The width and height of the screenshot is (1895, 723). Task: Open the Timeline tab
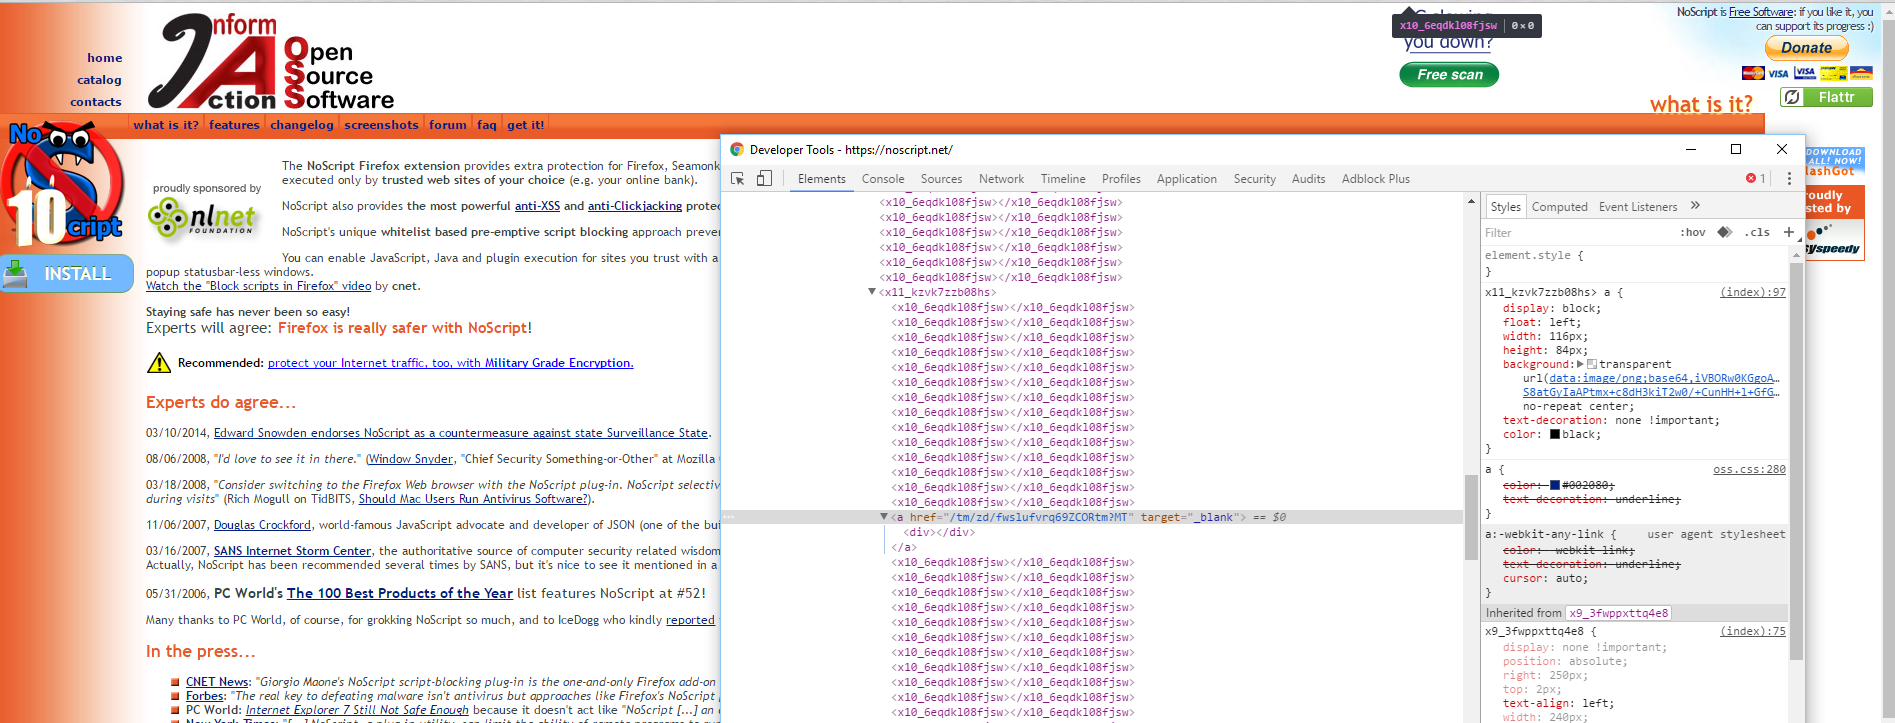pos(1063,179)
